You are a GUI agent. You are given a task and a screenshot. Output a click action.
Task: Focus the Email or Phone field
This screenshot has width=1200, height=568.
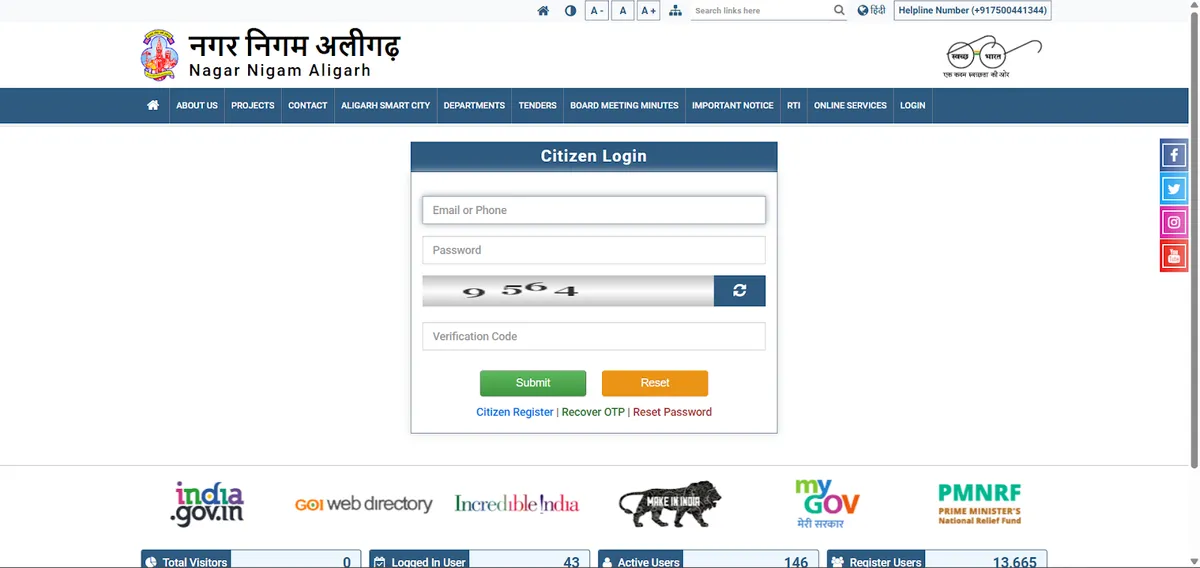594,210
